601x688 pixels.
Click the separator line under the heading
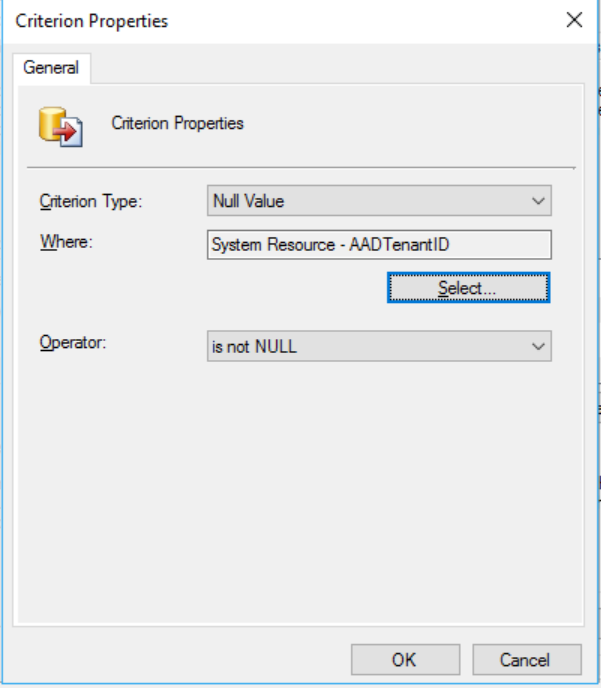tap(300, 166)
